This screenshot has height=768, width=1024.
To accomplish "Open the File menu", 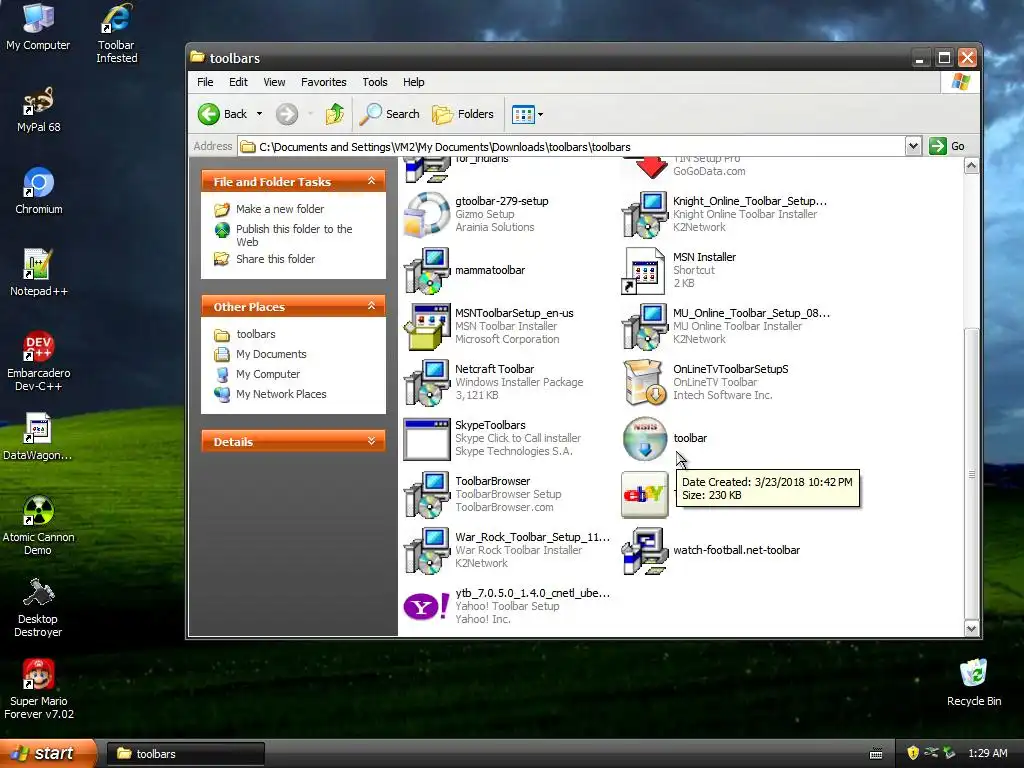I will point(205,82).
